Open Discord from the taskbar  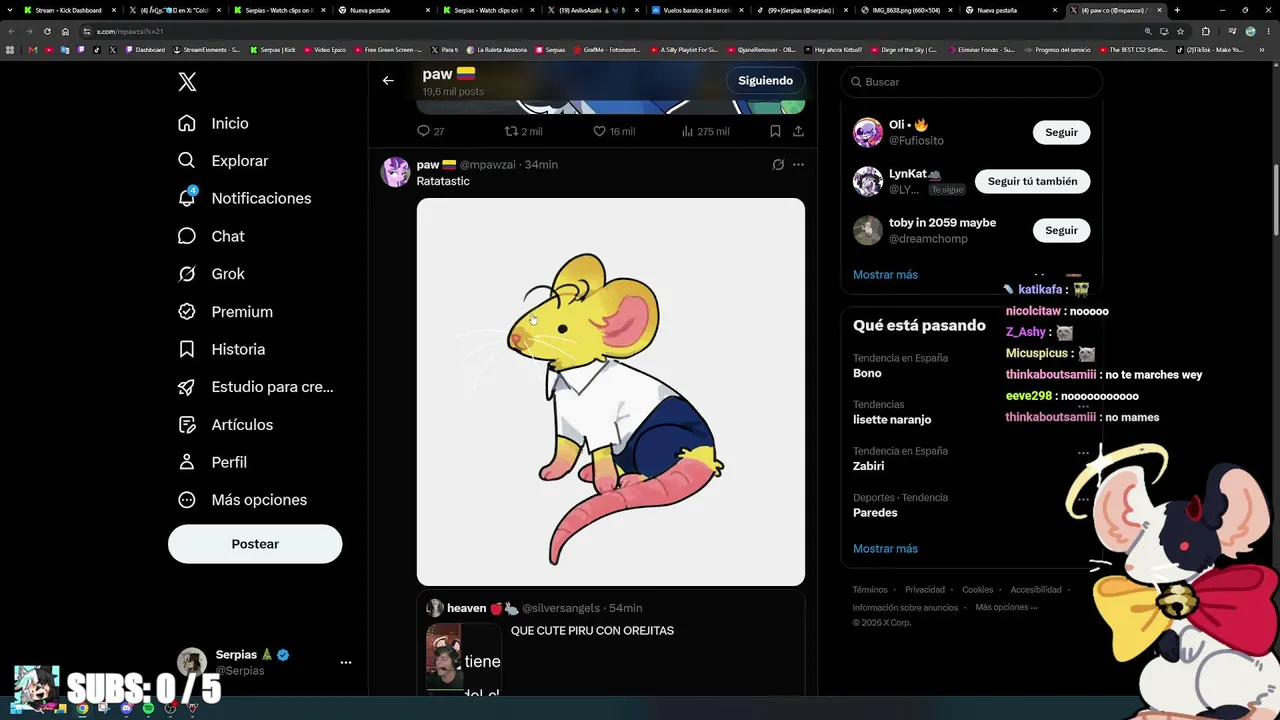point(126,708)
